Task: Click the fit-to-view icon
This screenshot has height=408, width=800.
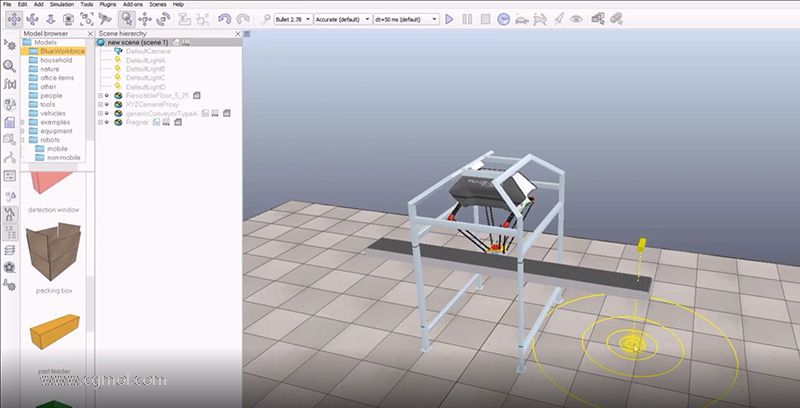Action: pyautogui.click(x=87, y=19)
